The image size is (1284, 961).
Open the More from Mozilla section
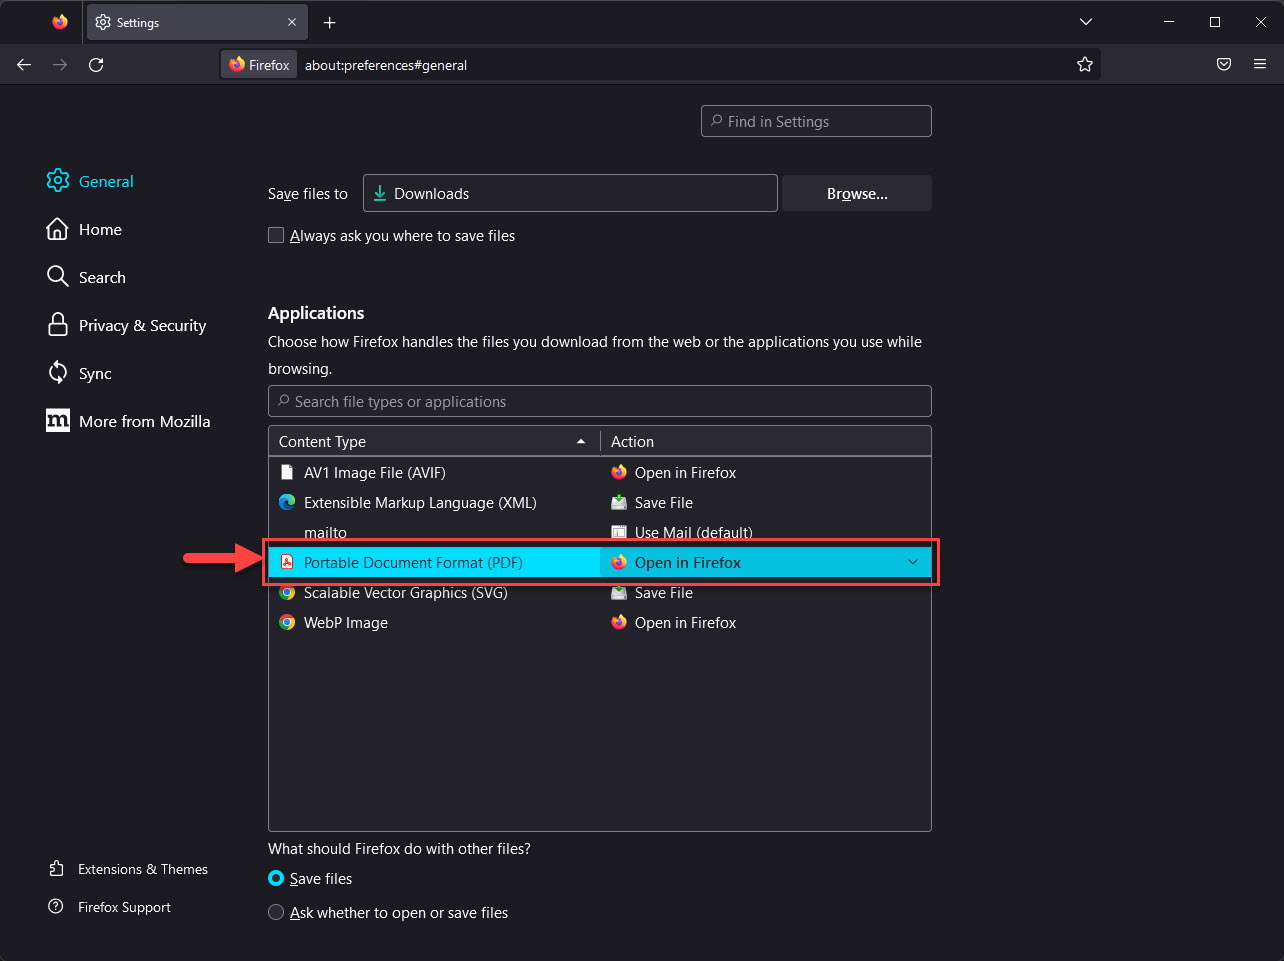pyautogui.click(x=144, y=422)
